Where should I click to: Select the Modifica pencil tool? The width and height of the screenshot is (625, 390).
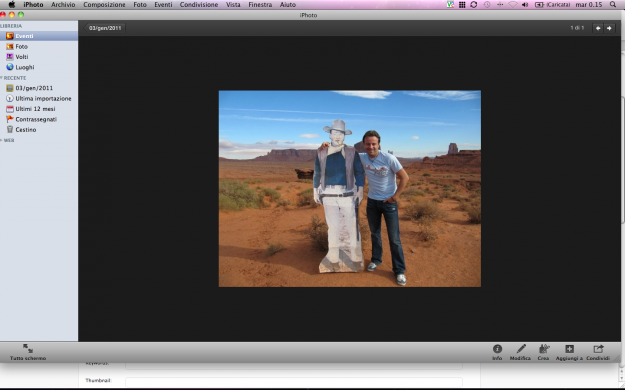tap(520, 353)
